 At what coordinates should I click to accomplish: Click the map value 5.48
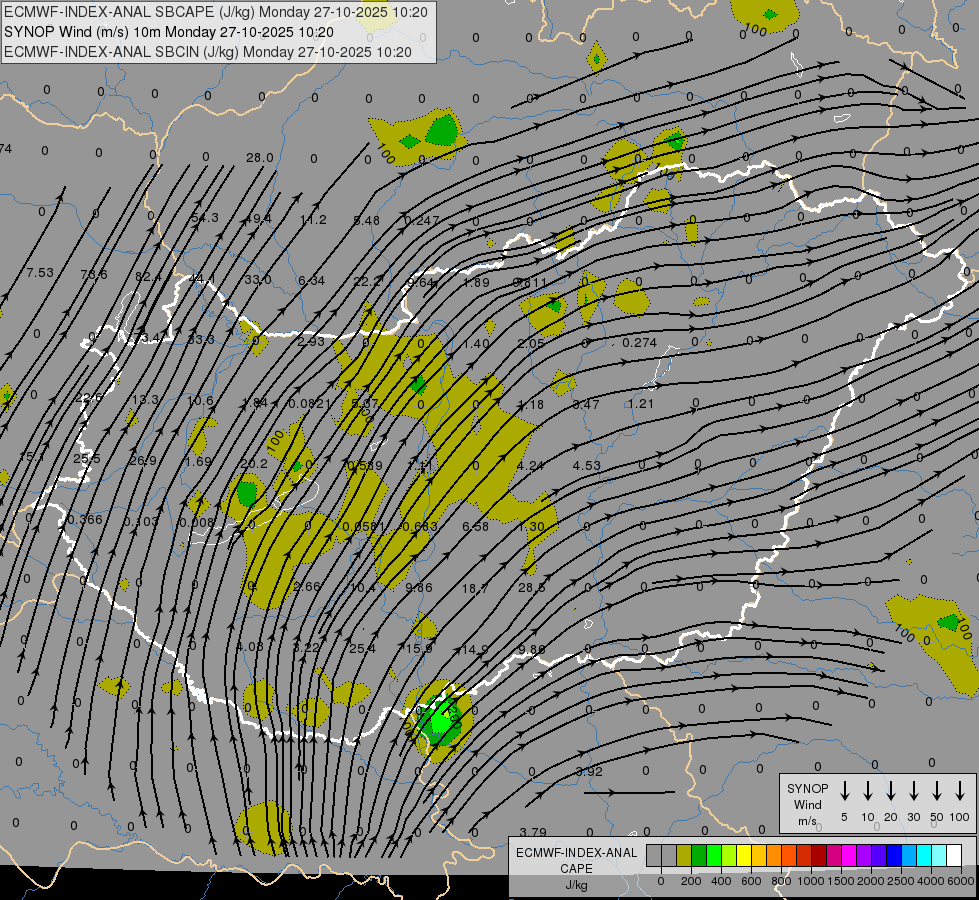coord(367,220)
